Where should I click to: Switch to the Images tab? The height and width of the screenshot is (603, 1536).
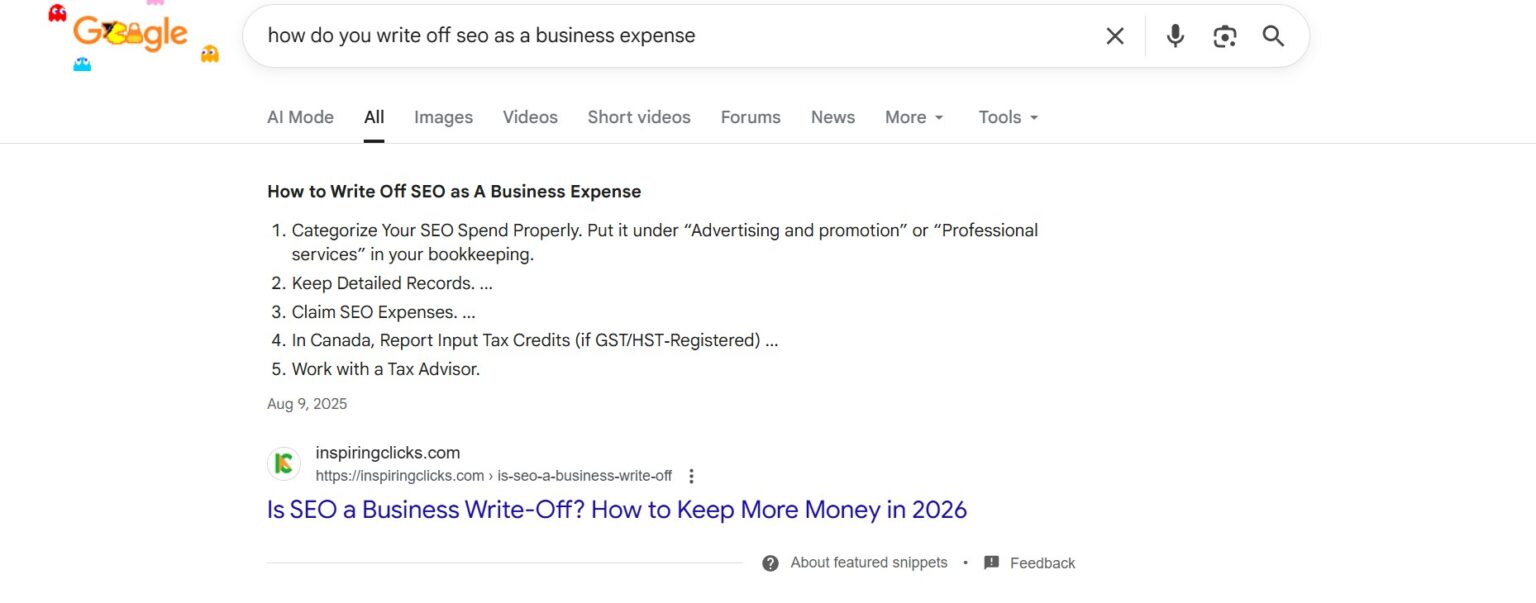(443, 117)
